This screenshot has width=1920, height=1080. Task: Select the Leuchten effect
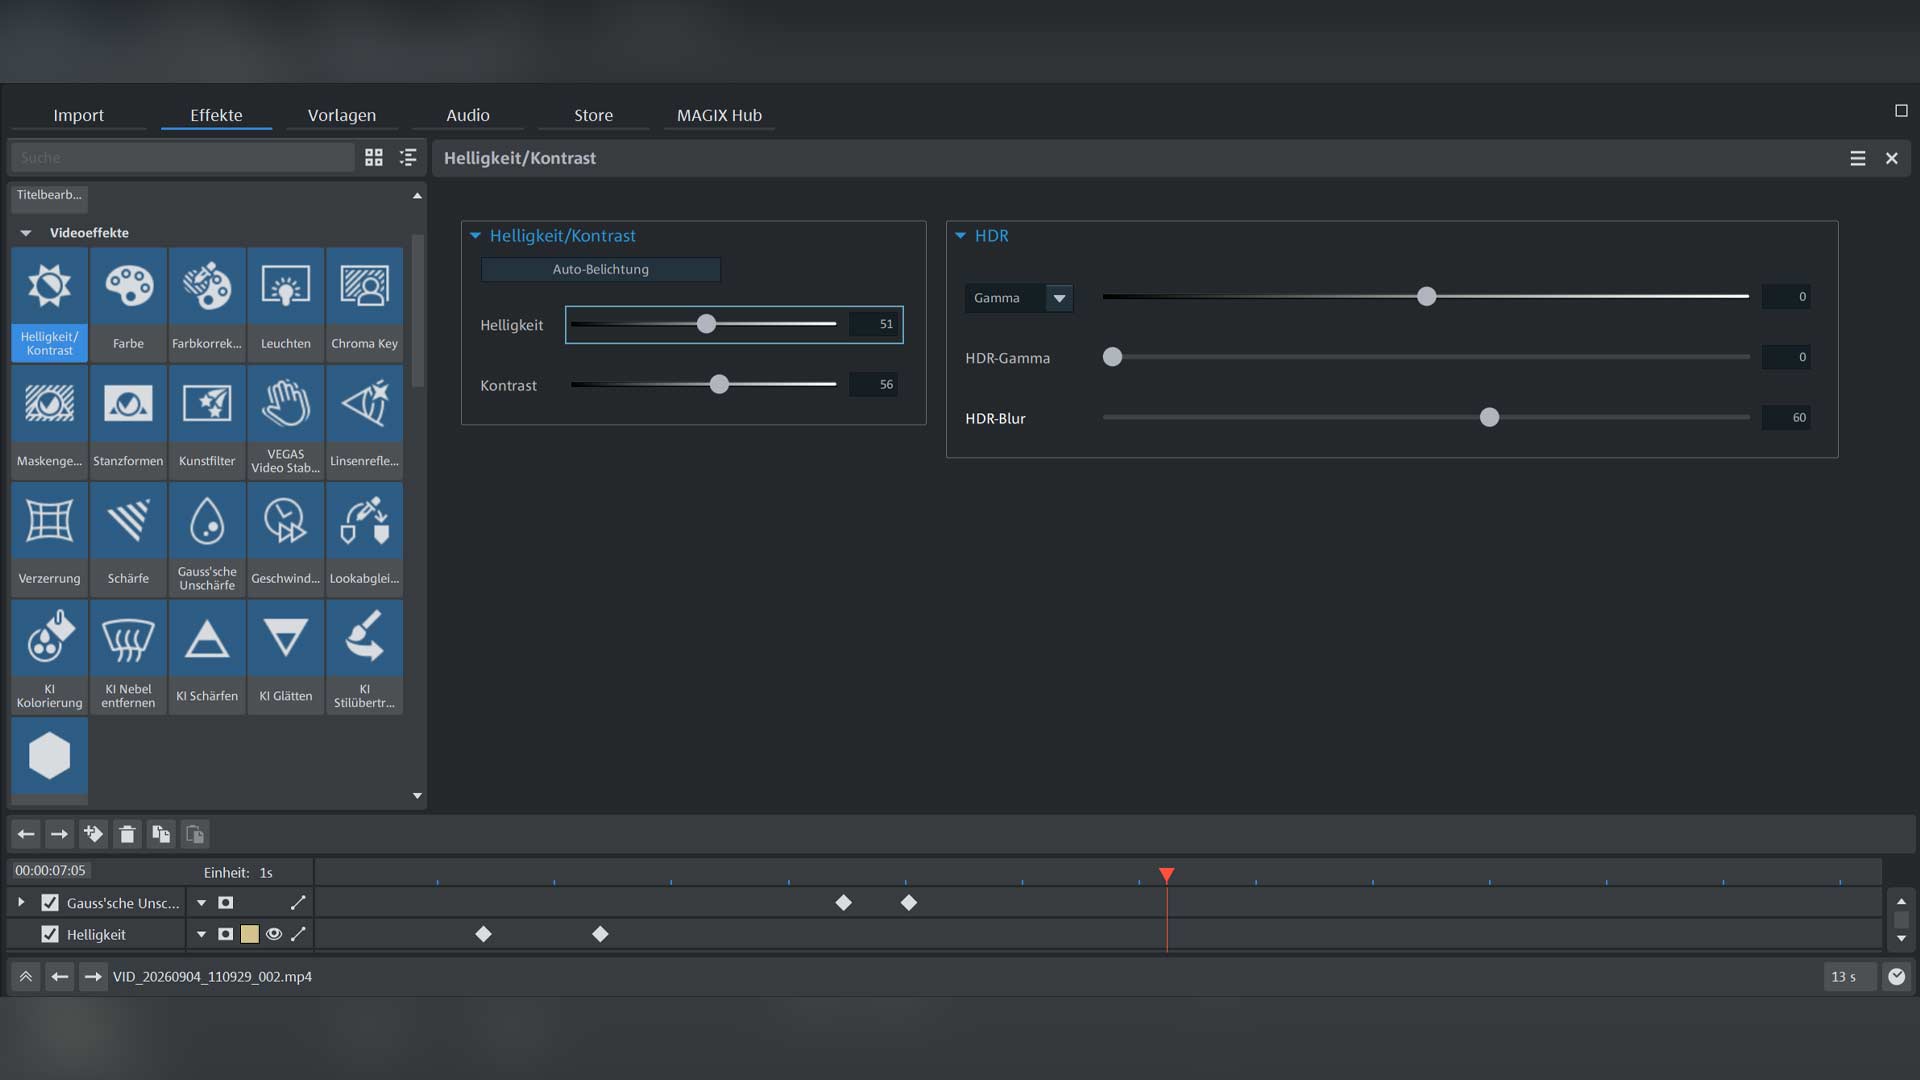286,304
